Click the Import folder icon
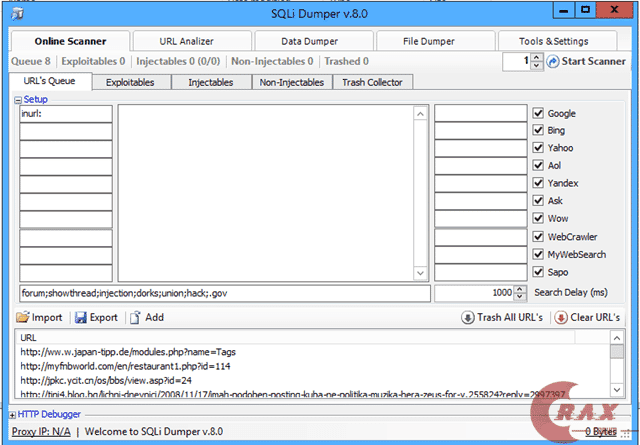640x445 pixels. point(23,317)
